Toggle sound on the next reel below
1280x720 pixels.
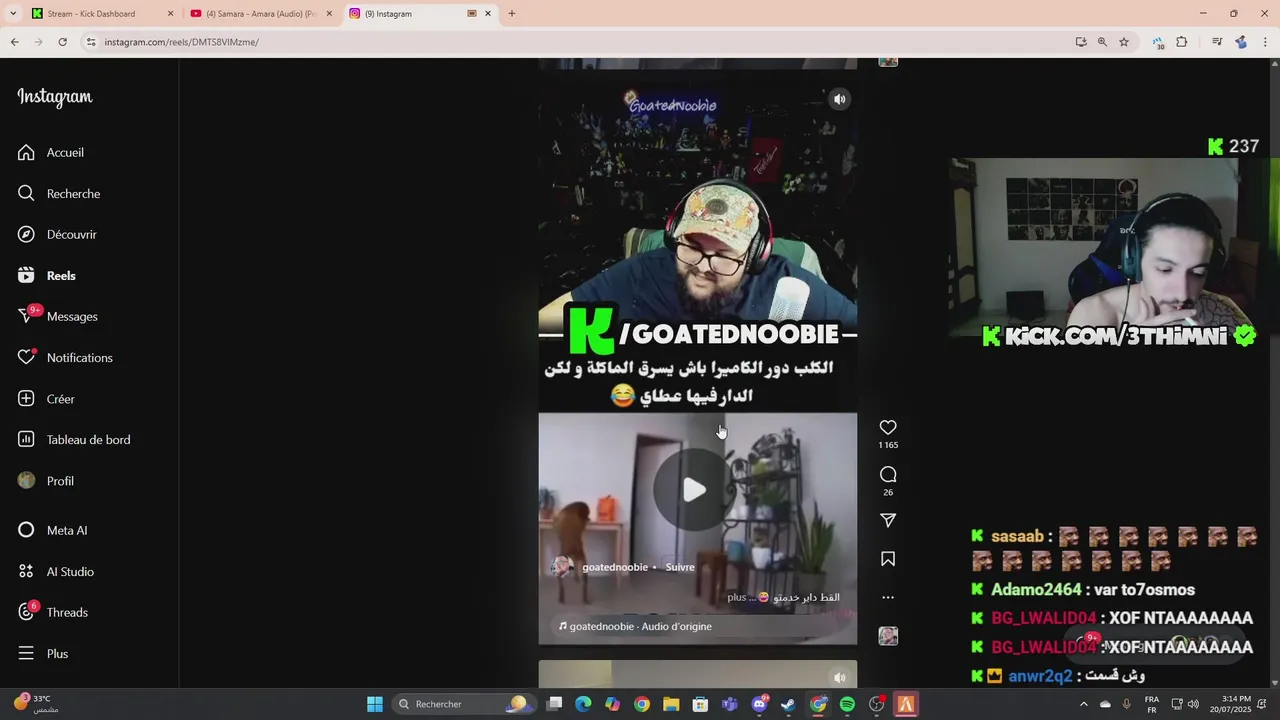tap(840, 677)
